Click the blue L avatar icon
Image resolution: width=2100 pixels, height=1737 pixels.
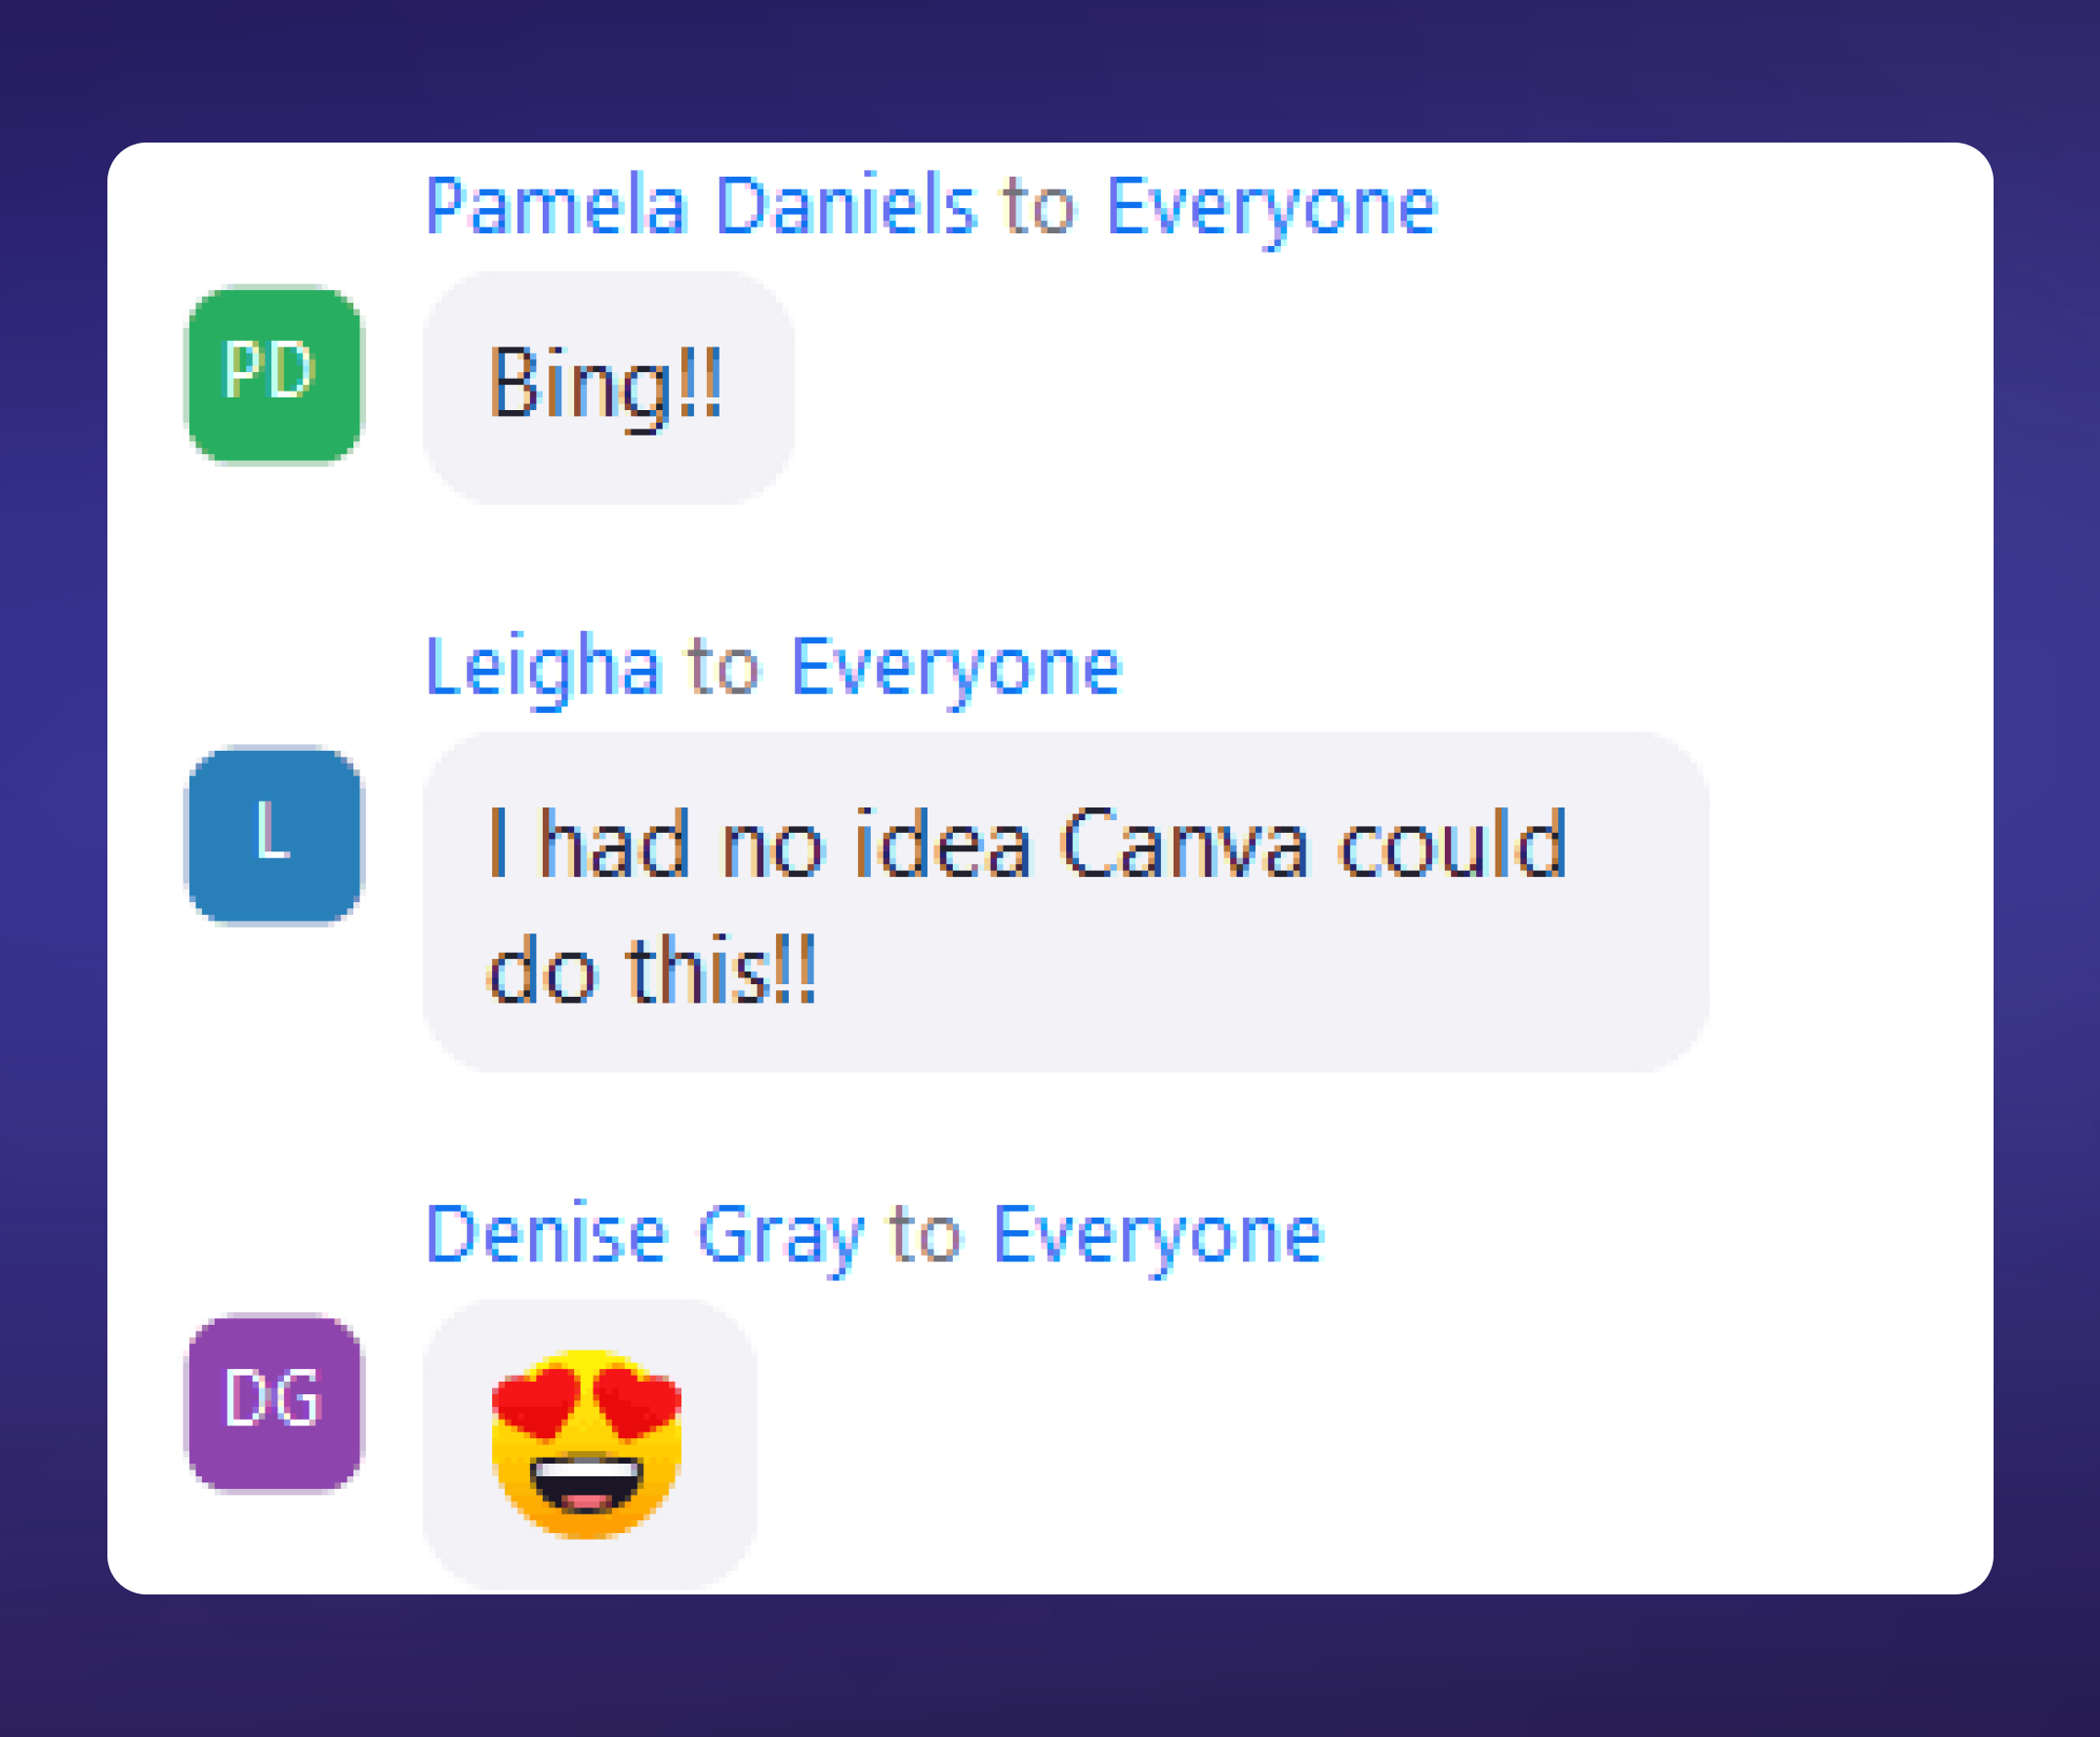(274, 835)
